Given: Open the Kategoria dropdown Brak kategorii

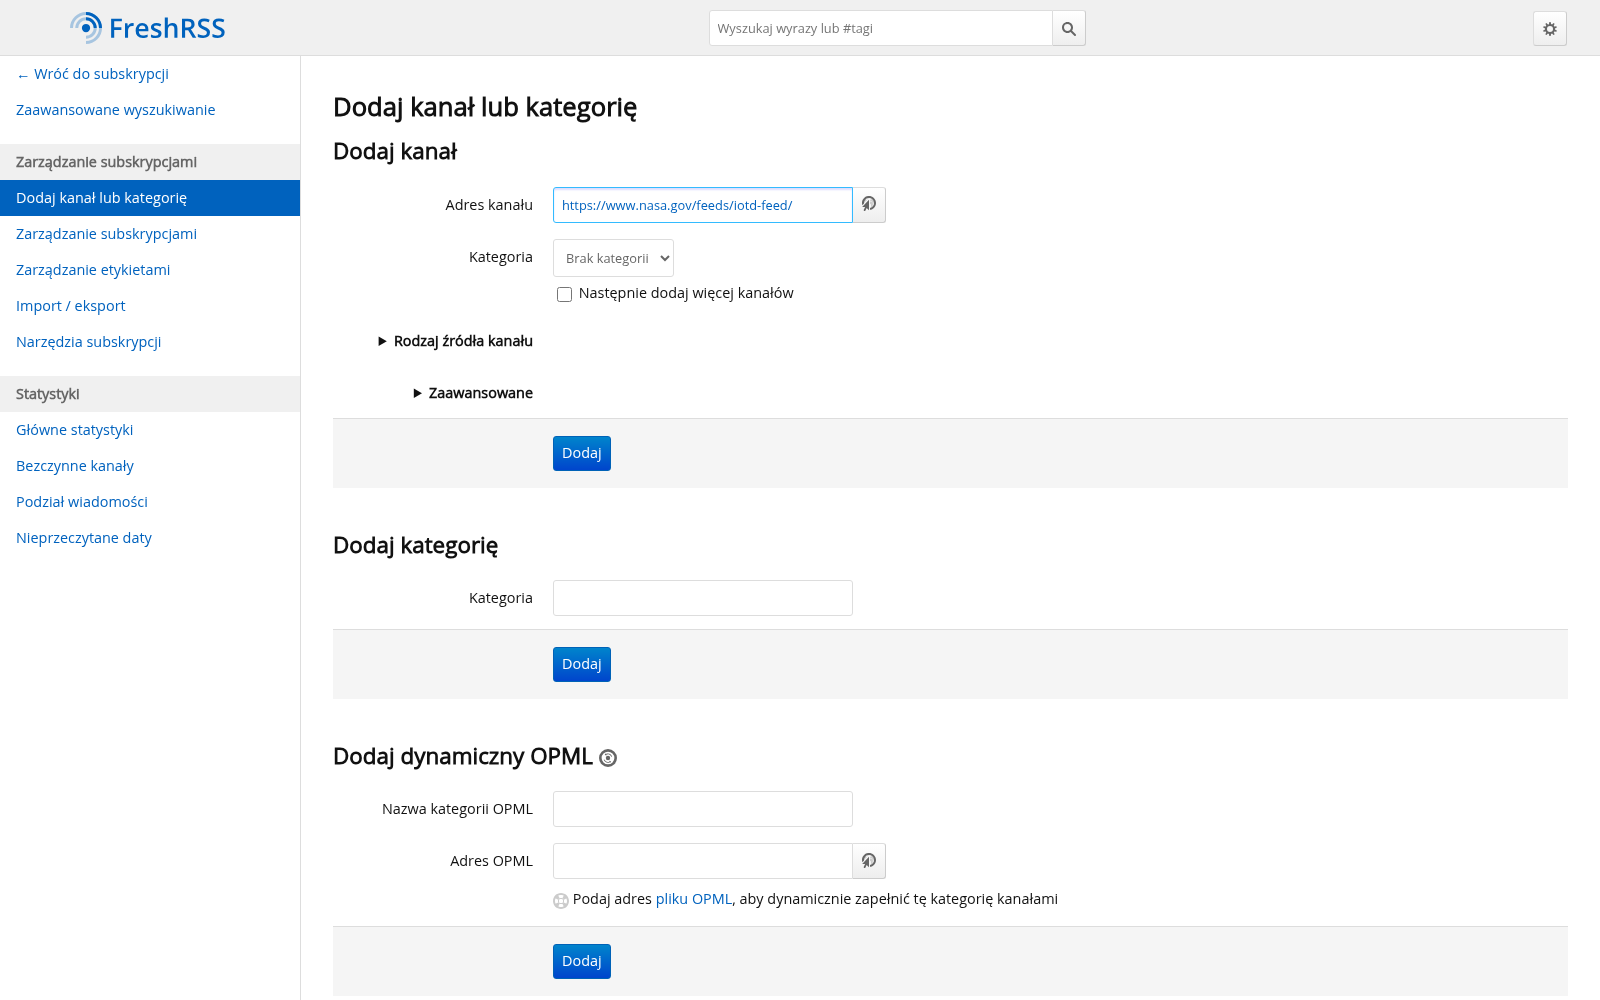Looking at the screenshot, I should [x=613, y=258].
